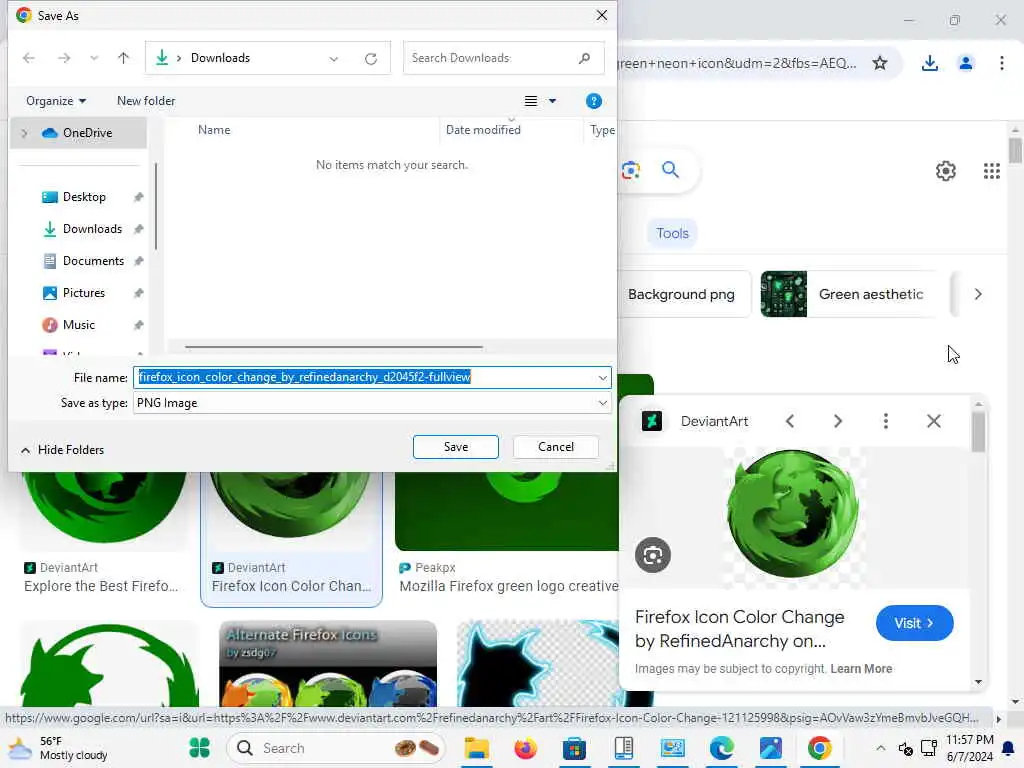
Task: Select Downloads in navigation pane
Action: 92,229
